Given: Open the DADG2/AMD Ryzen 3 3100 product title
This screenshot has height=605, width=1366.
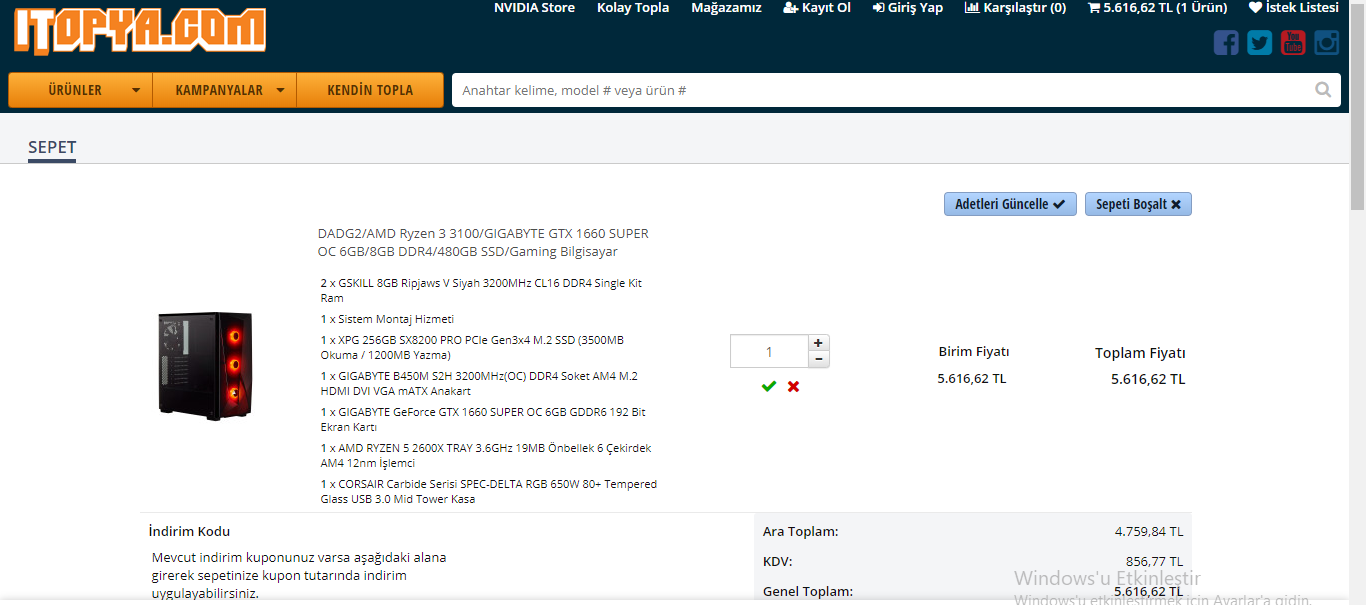Looking at the screenshot, I should 483,242.
